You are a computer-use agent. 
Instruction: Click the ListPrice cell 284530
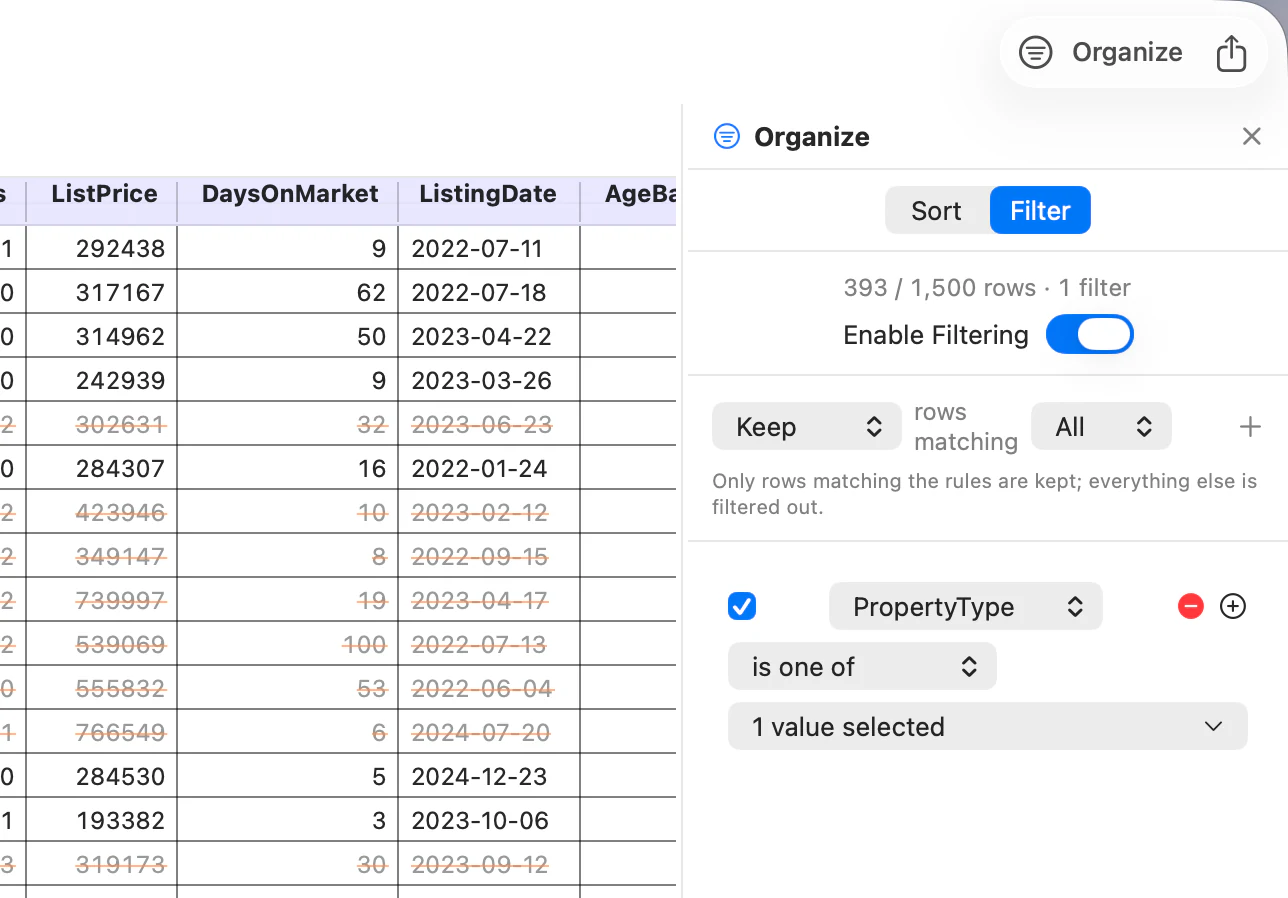coord(102,776)
